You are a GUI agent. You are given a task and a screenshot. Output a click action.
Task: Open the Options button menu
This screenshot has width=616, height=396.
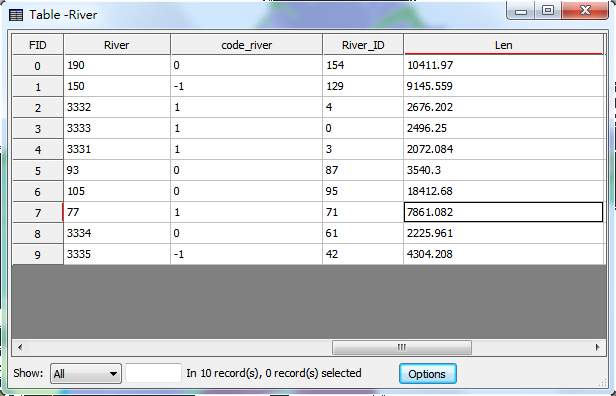(x=428, y=374)
